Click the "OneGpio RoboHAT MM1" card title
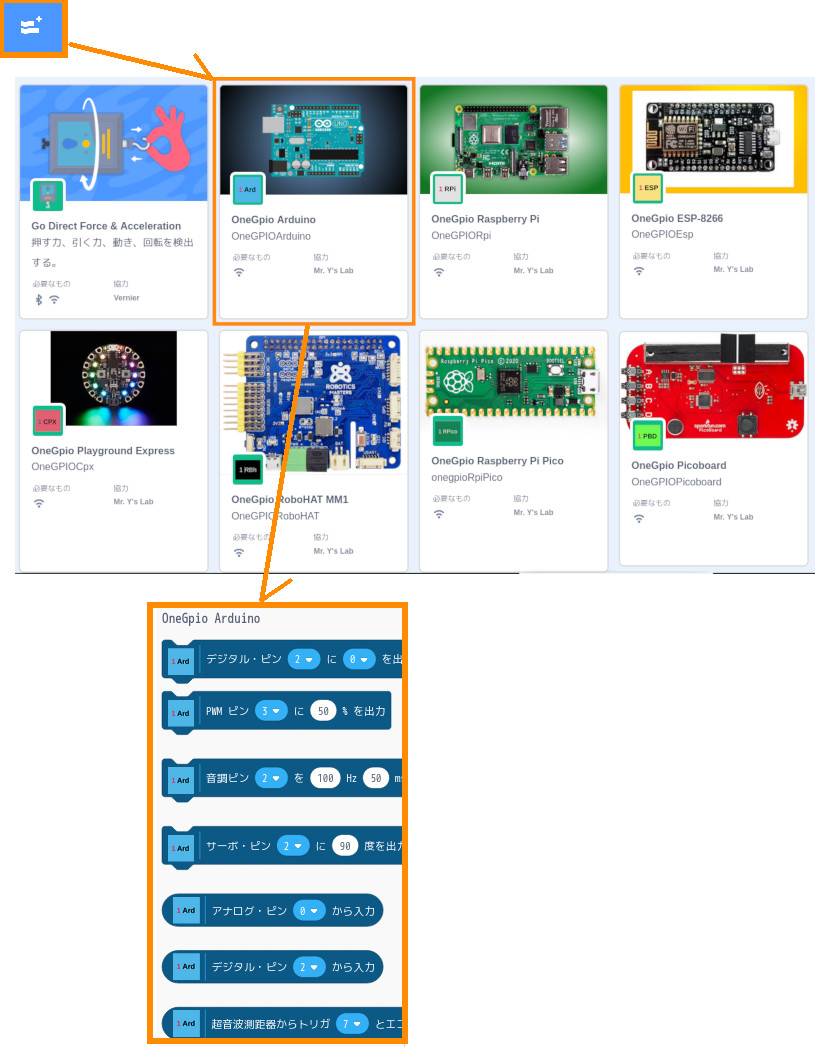815x1047 pixels. tap(290, 499)
